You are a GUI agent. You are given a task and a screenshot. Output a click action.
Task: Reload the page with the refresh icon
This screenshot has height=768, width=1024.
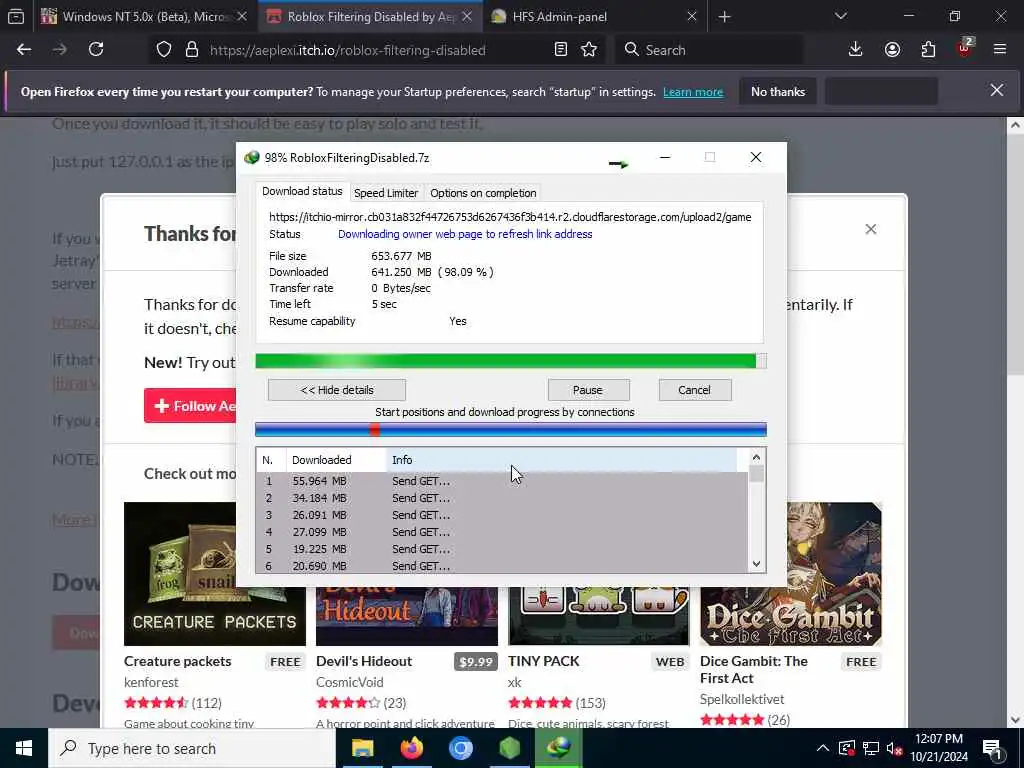tap(96, 50)
